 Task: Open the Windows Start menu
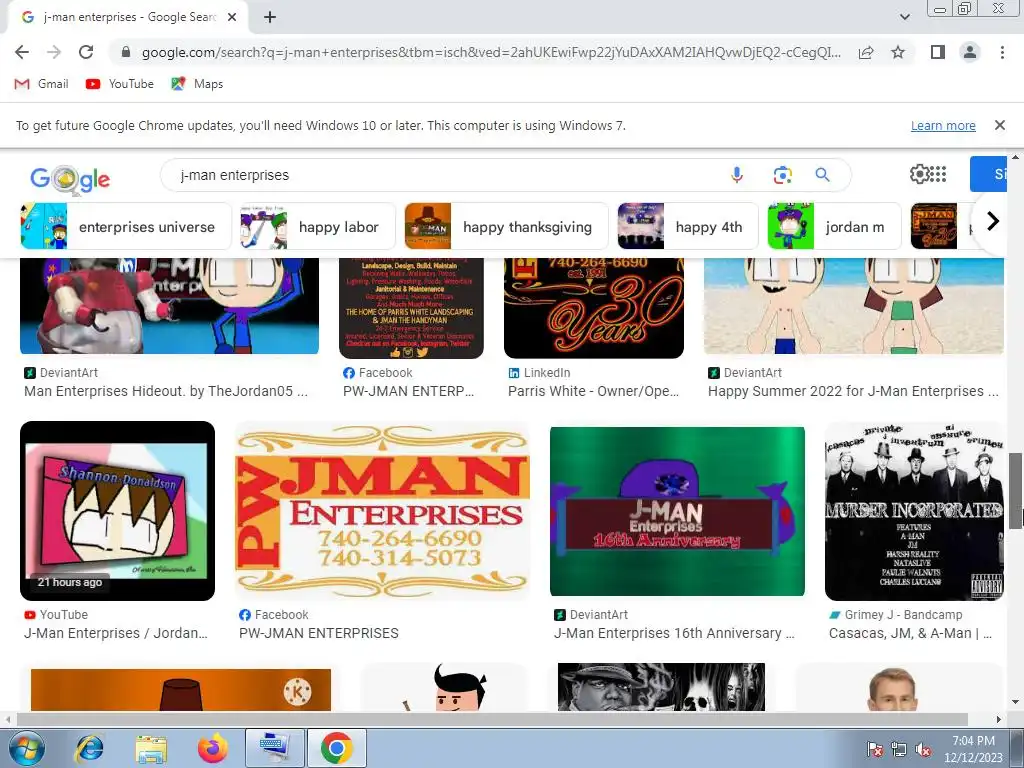click(x=26, y=748)
